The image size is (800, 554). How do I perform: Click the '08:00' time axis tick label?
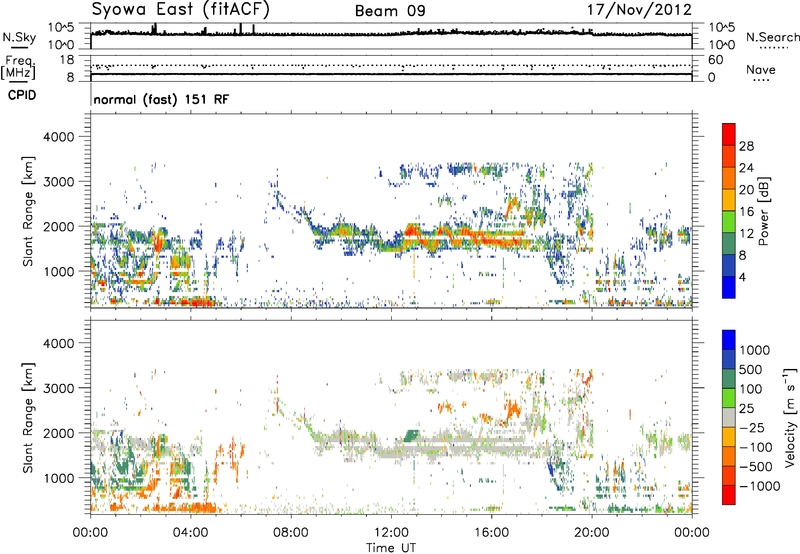291,533
